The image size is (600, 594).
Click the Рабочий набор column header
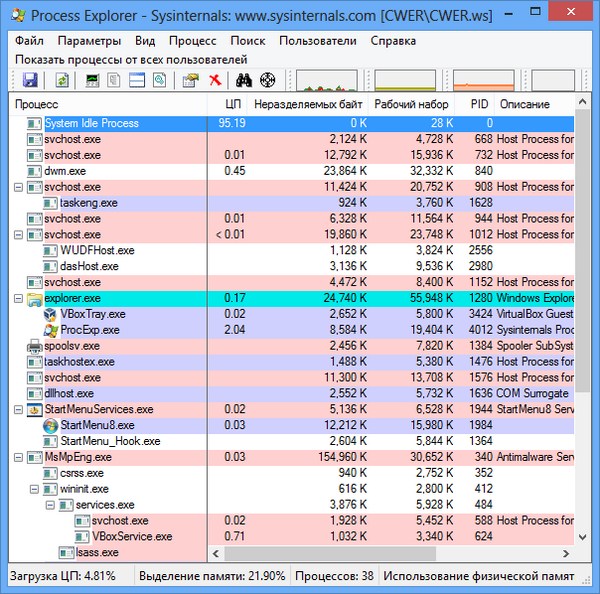(411, 104)
